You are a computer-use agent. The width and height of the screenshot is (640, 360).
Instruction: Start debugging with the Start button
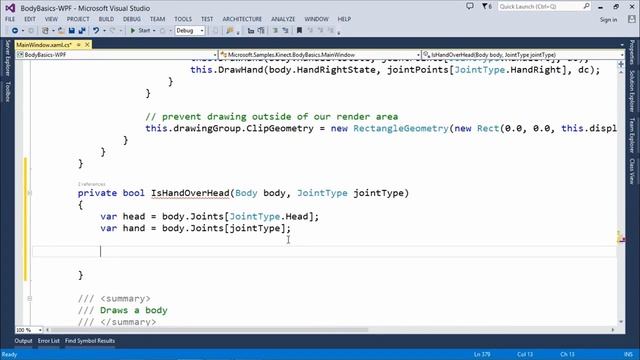pos(140,31)
